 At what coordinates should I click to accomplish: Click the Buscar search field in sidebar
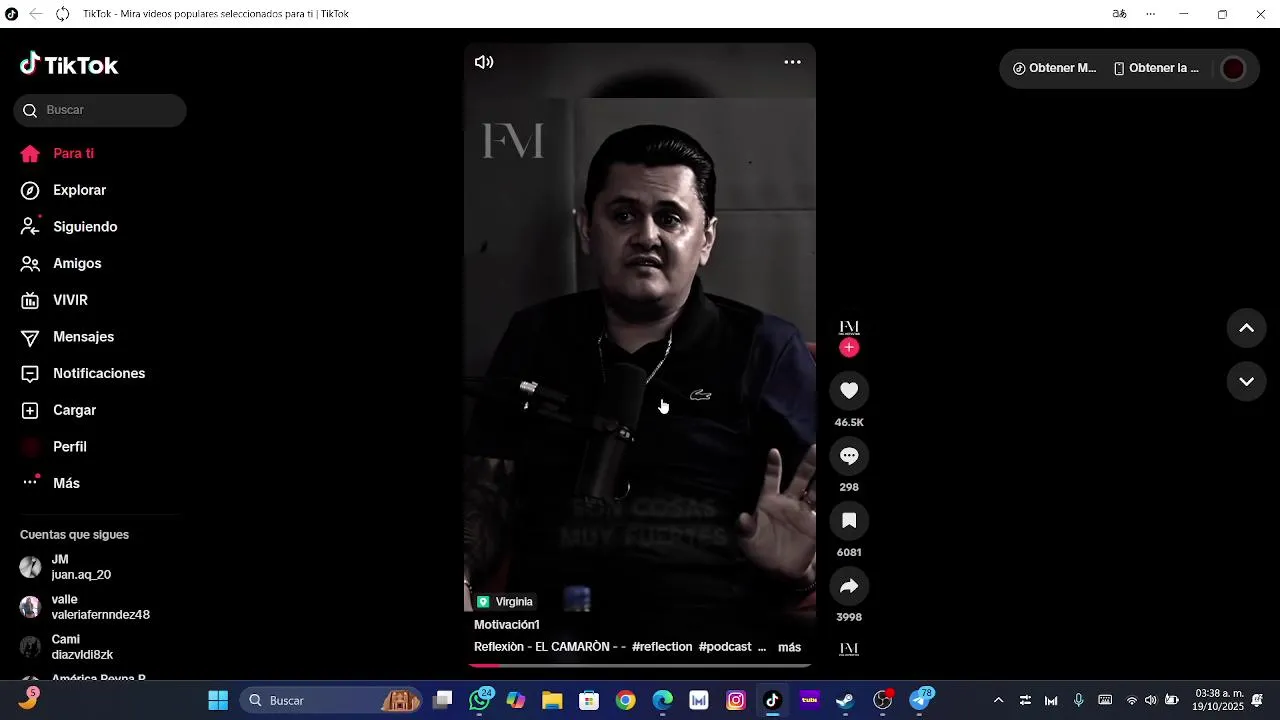coord(100,110)
